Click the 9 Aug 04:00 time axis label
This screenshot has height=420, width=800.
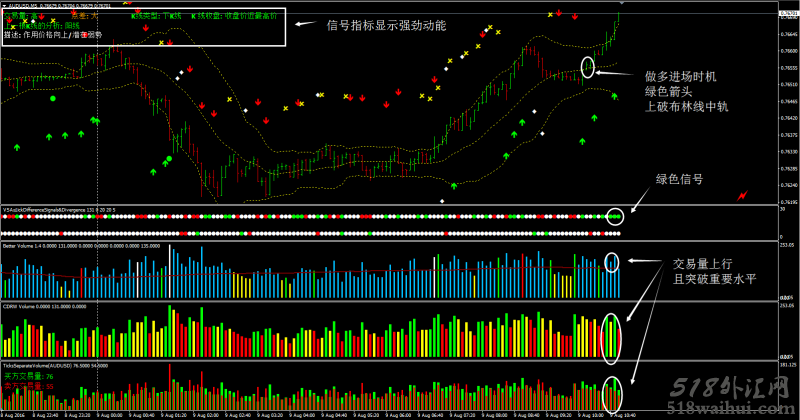point(301,415)
